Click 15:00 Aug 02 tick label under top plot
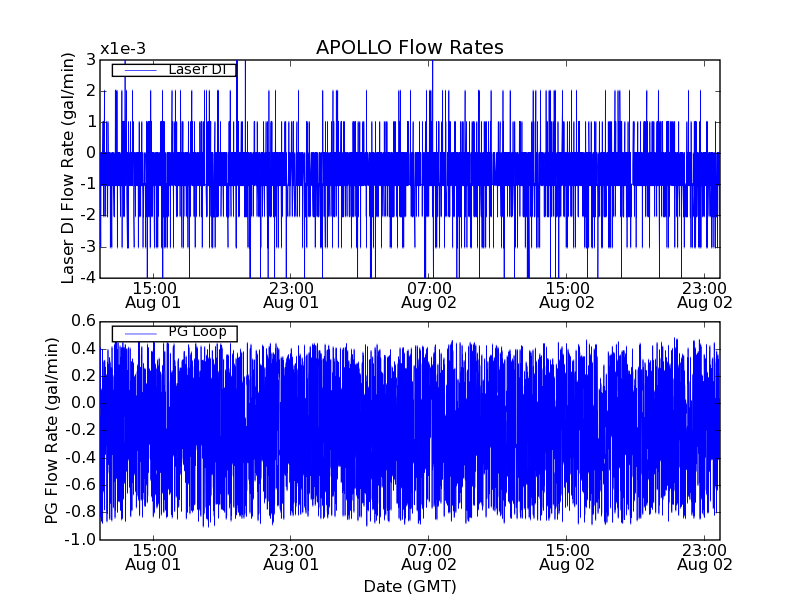This screenshot has width=800, height=600. click(x=566, y=294)
